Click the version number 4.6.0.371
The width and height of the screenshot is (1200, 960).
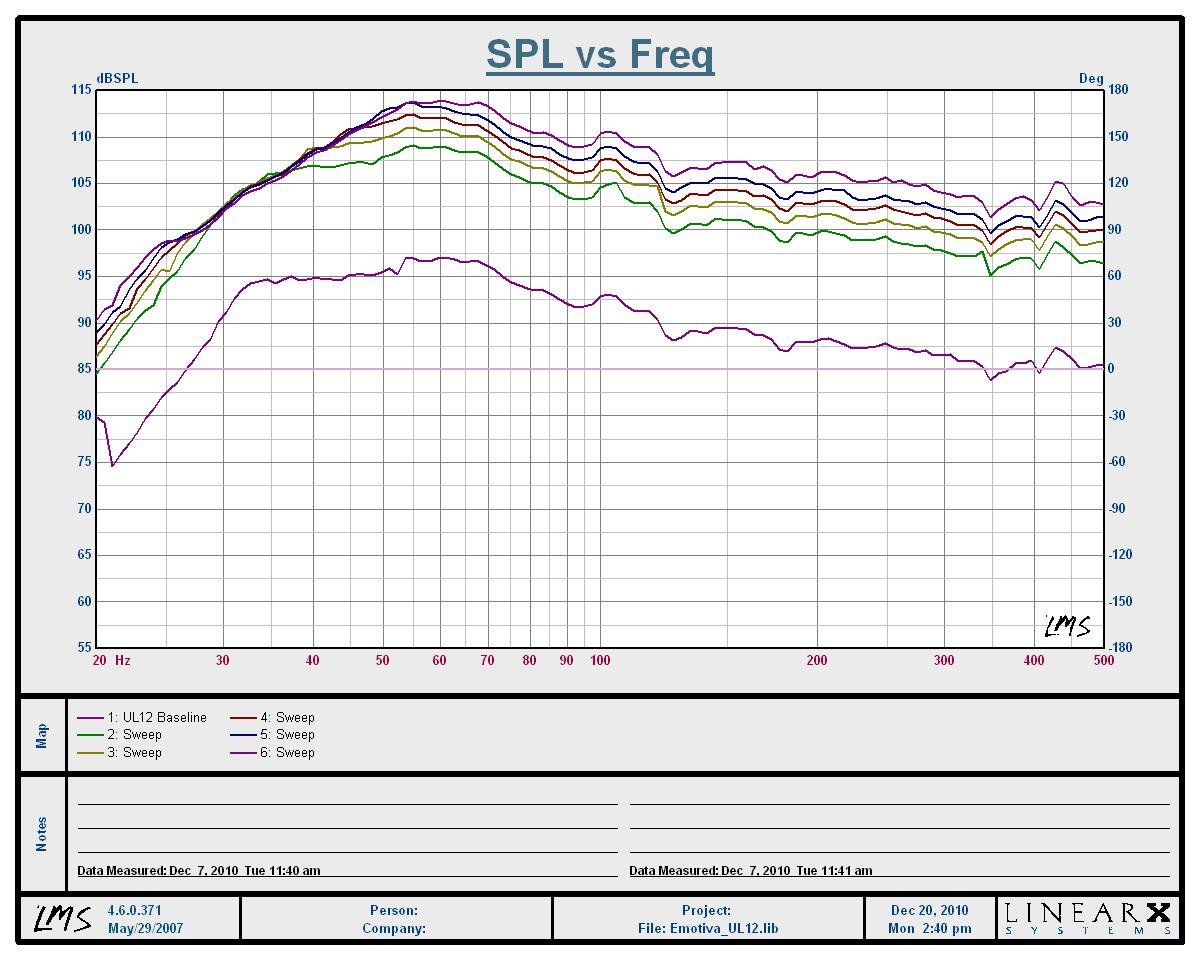pos(134,911)
